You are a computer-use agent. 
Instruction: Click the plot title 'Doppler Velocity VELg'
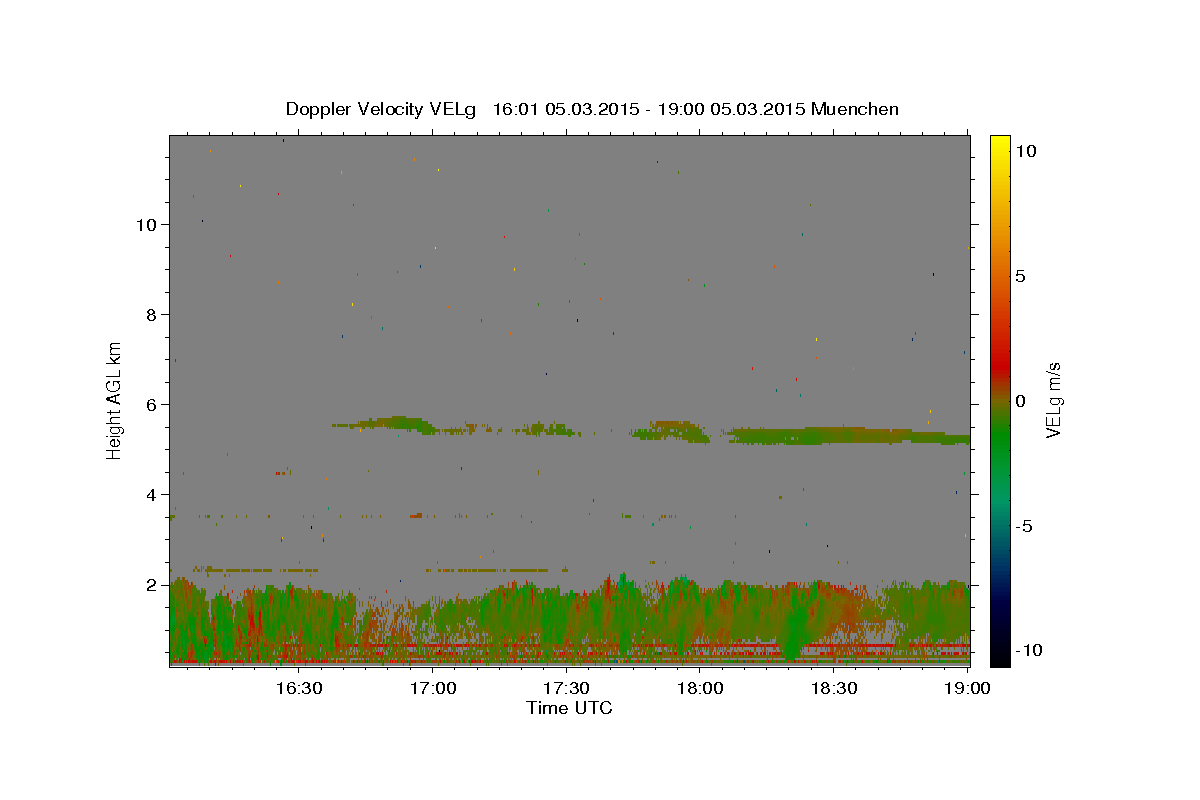(x=382, y=109)
